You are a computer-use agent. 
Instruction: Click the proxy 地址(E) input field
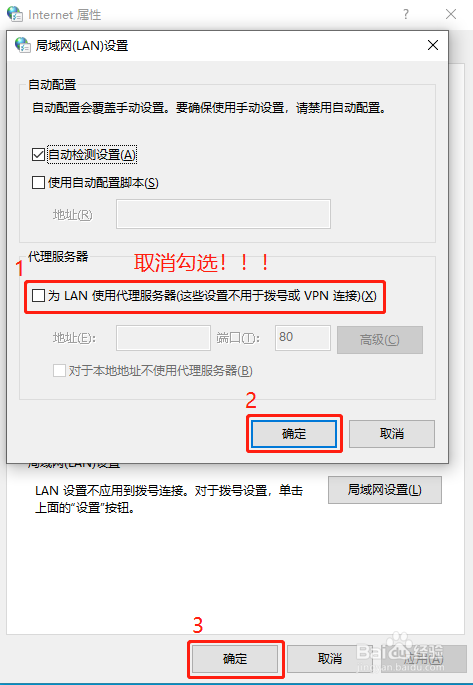[x=163, y=338]
